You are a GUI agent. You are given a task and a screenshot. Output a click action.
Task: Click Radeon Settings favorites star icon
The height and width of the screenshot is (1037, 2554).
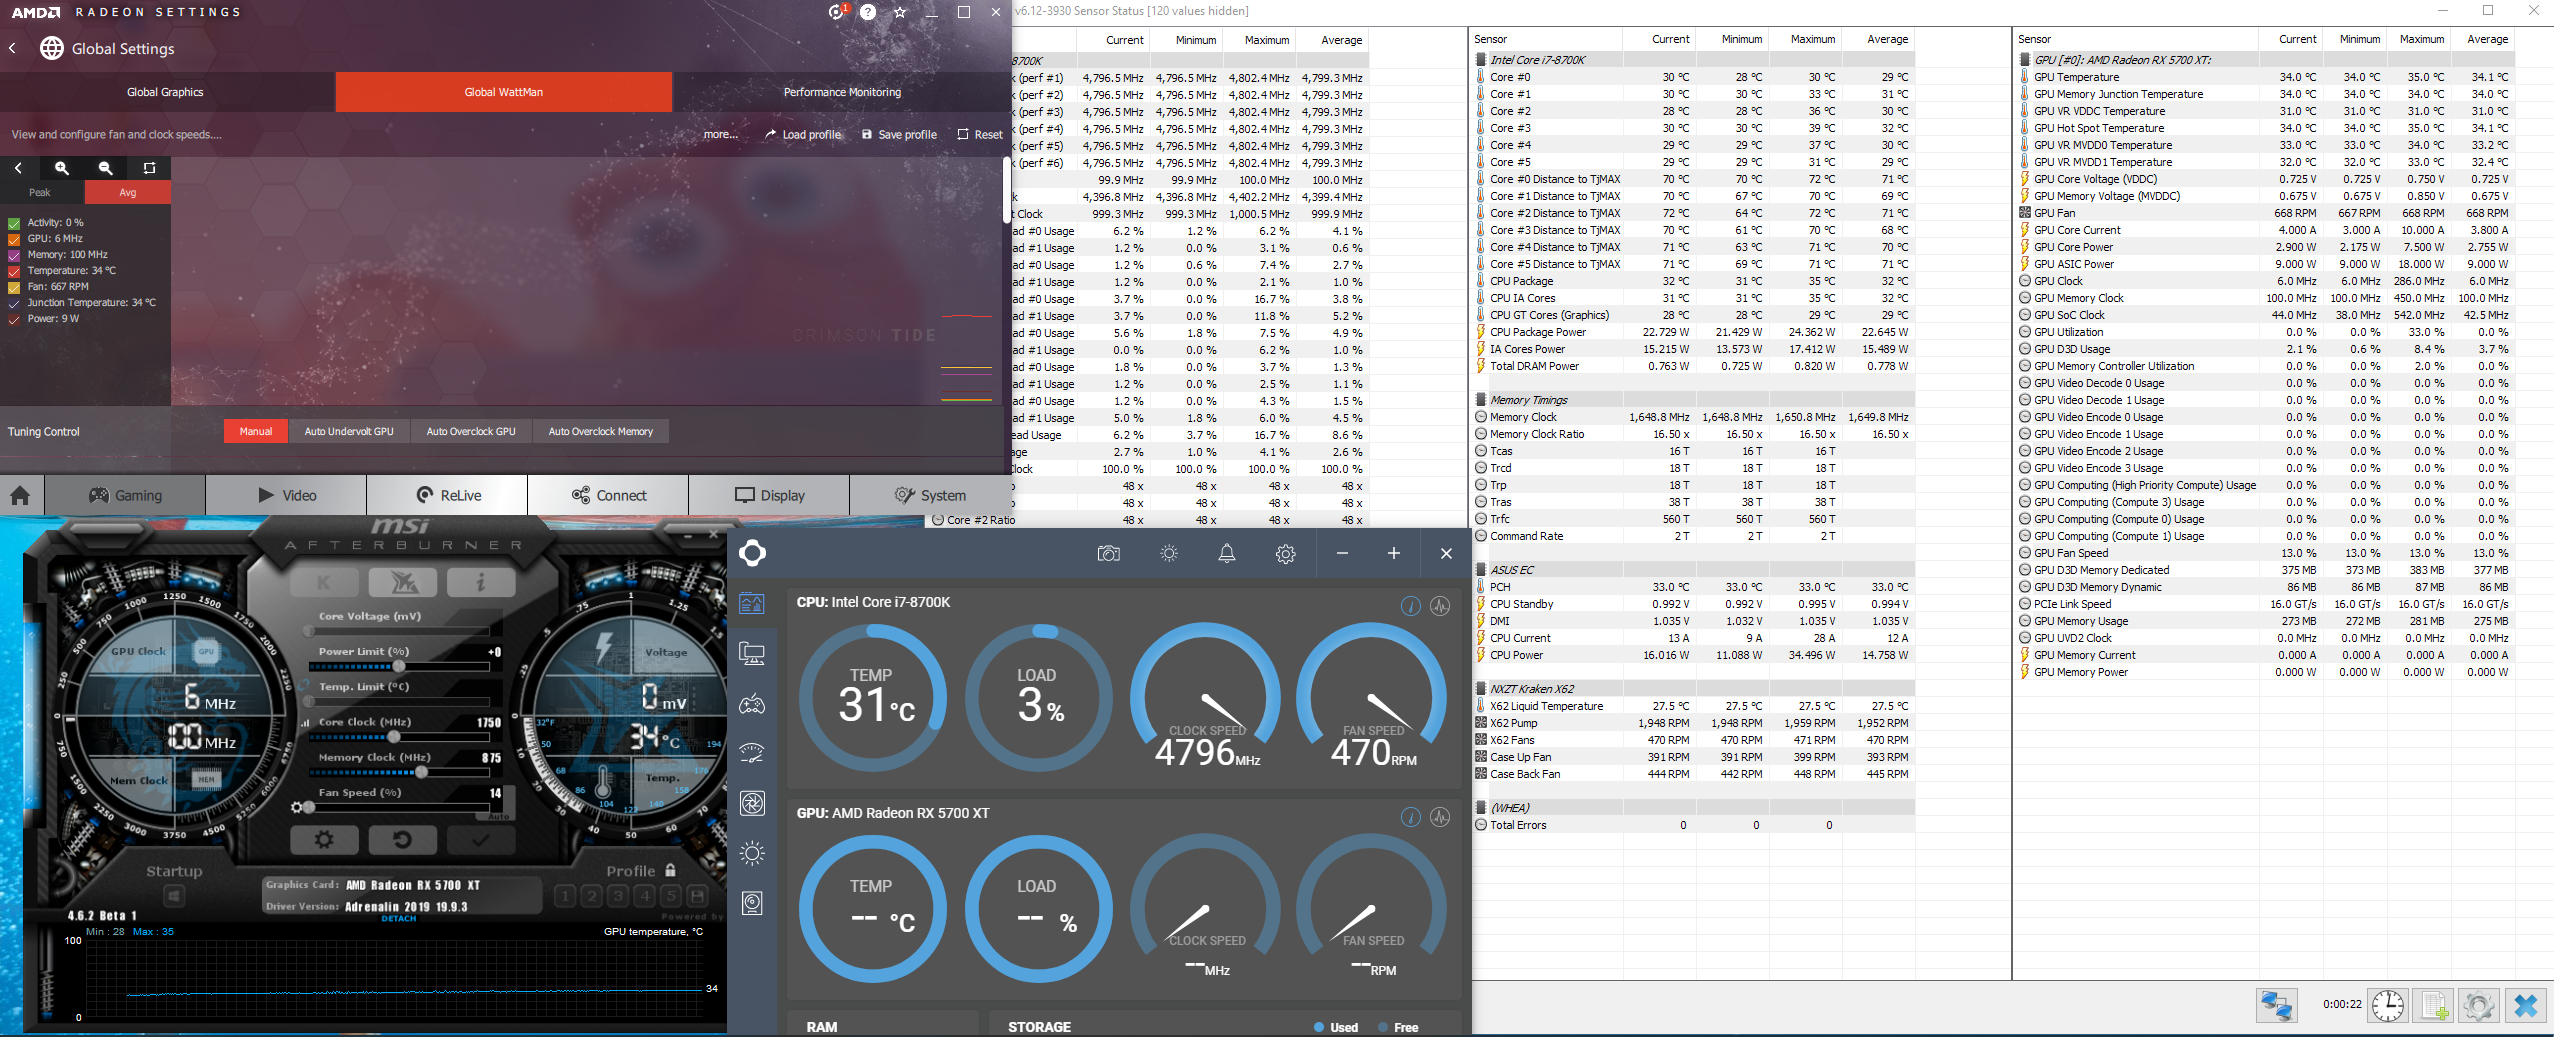point(900,12)
